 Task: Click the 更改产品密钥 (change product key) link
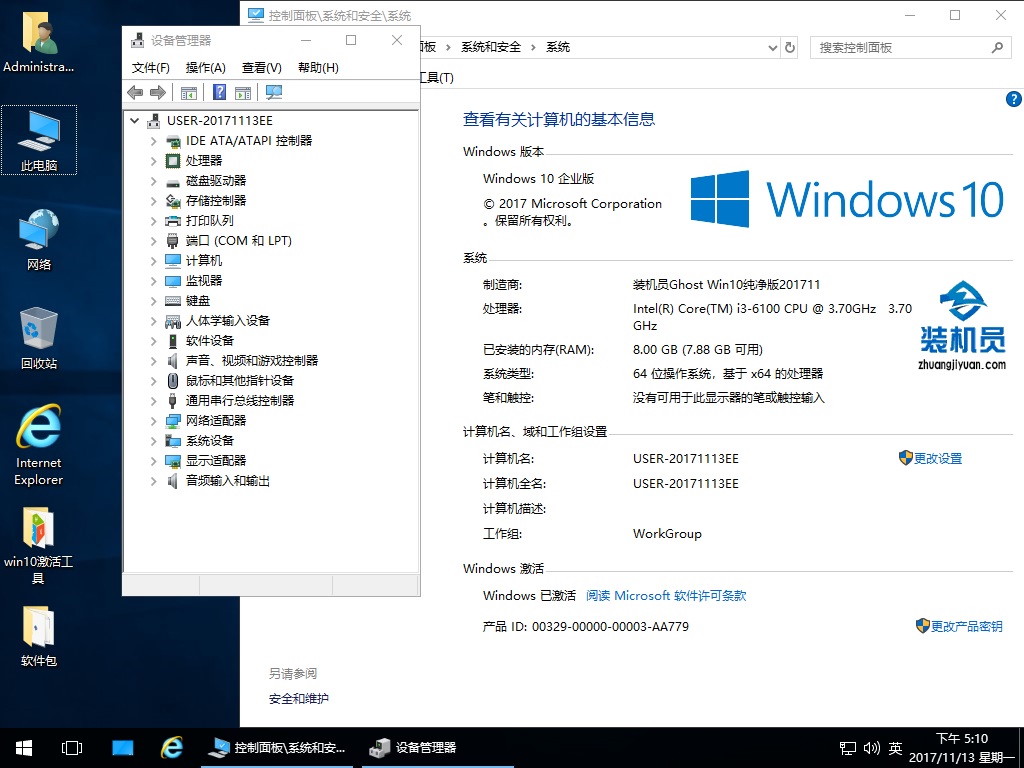point(965,626)
